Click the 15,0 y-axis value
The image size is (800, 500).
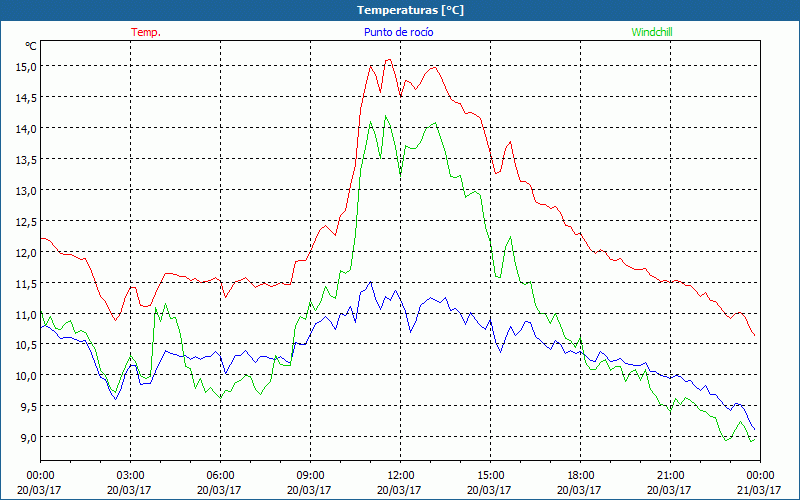click(27, 66)
